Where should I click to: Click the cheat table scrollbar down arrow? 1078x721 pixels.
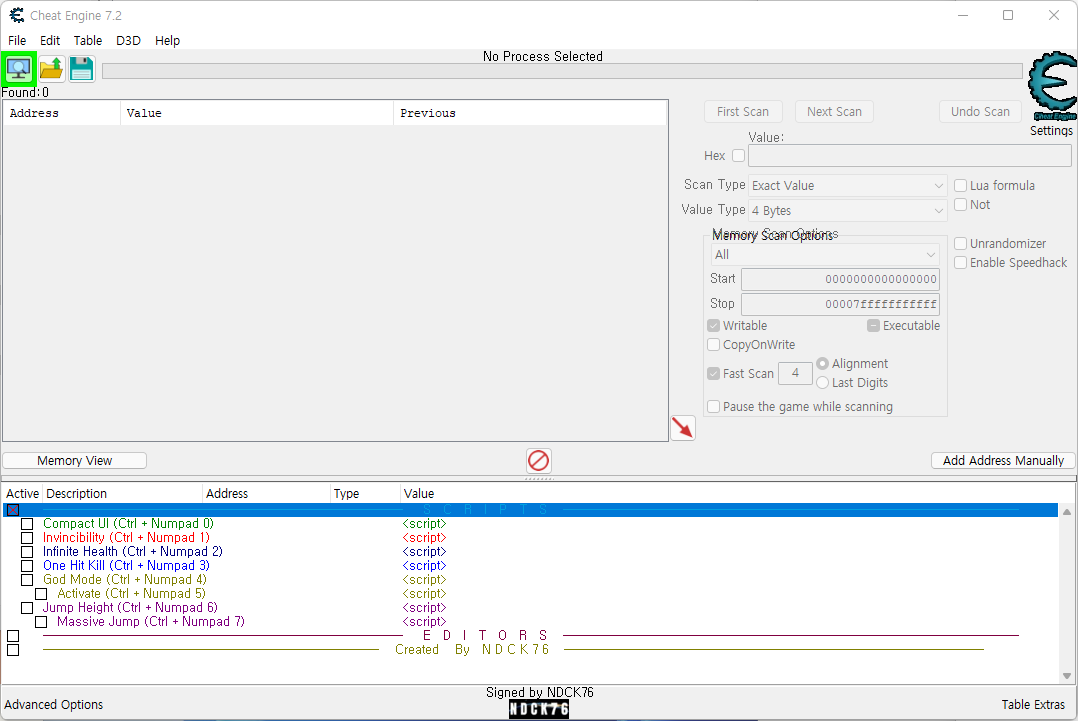pyautogui.click(x=1066, y=676)
